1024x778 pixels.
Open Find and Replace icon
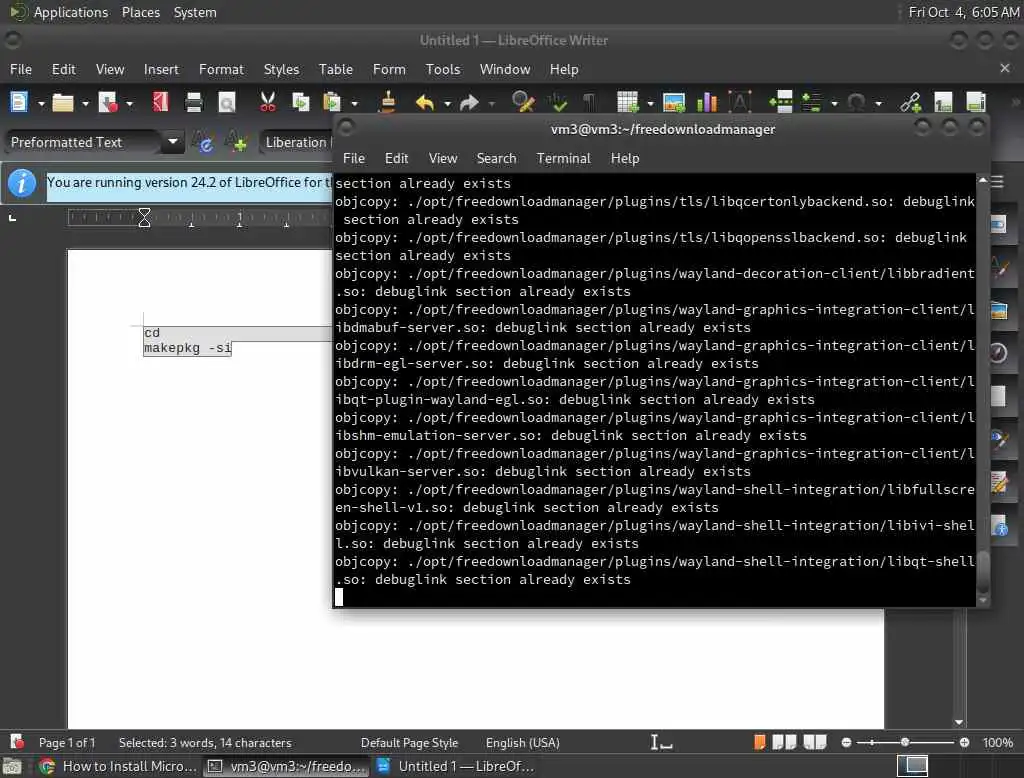coord(523,102)
